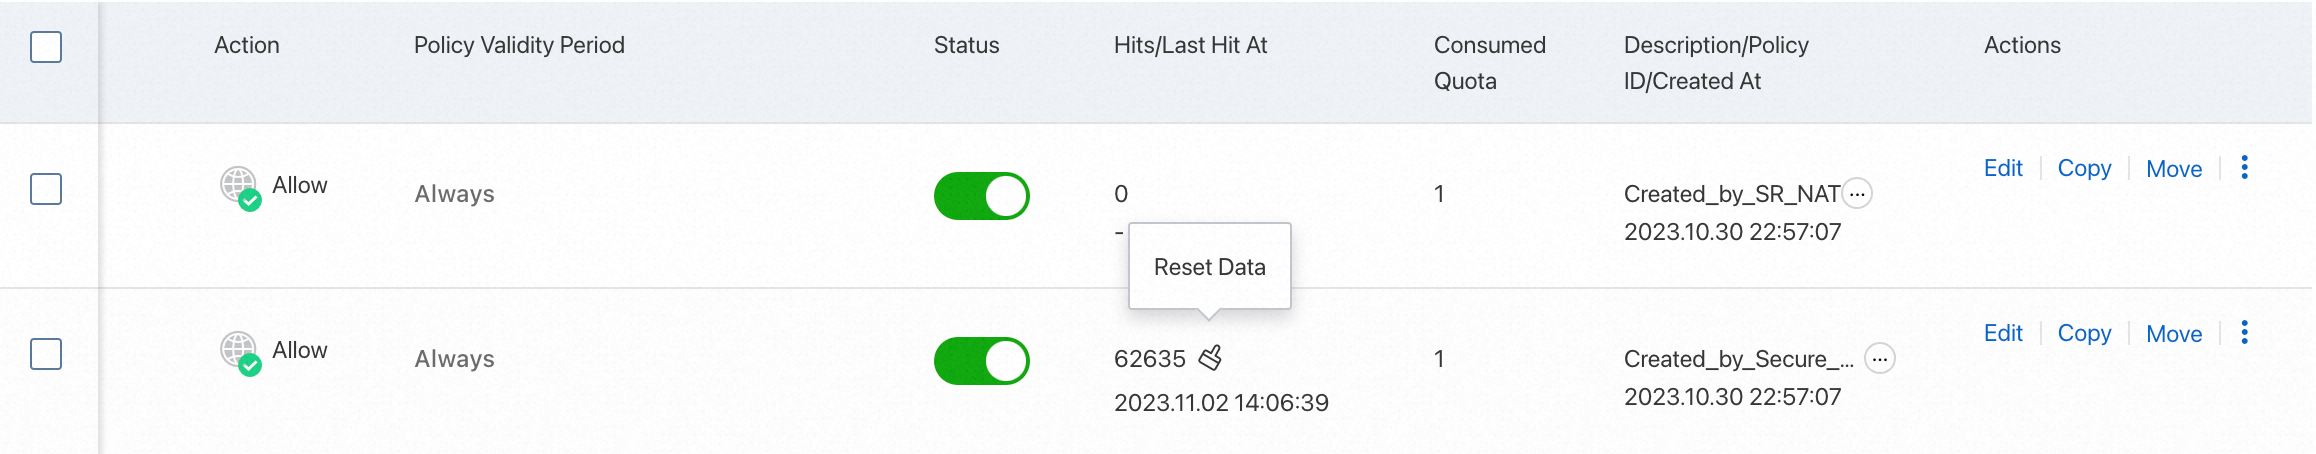Check the select-all checkbox in header
The height and width of the screenshot is (454, 2316).
click(46, 47)
